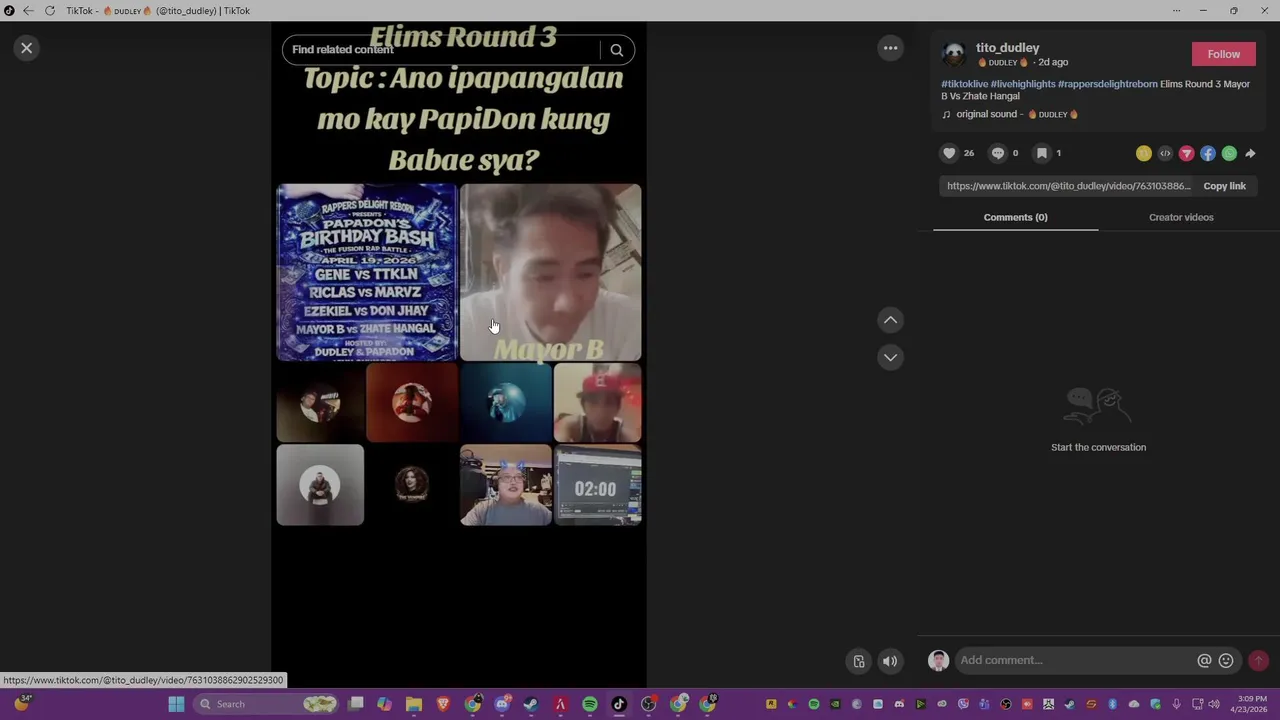
Task: Reload the page with refresh icon
Action: coord(49,10)
